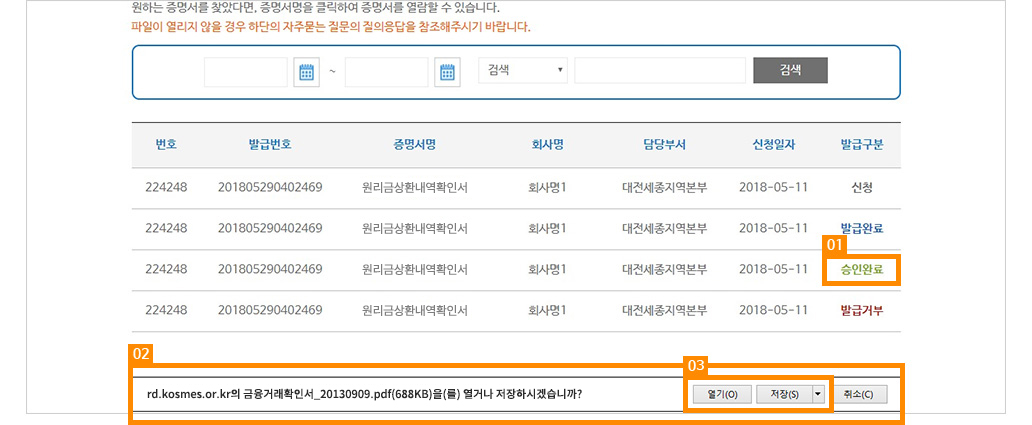Viewport: 1032px width, 425px height.
Task: Expand the arrow beside 저장(S)
Action: (x=819, y=394)
